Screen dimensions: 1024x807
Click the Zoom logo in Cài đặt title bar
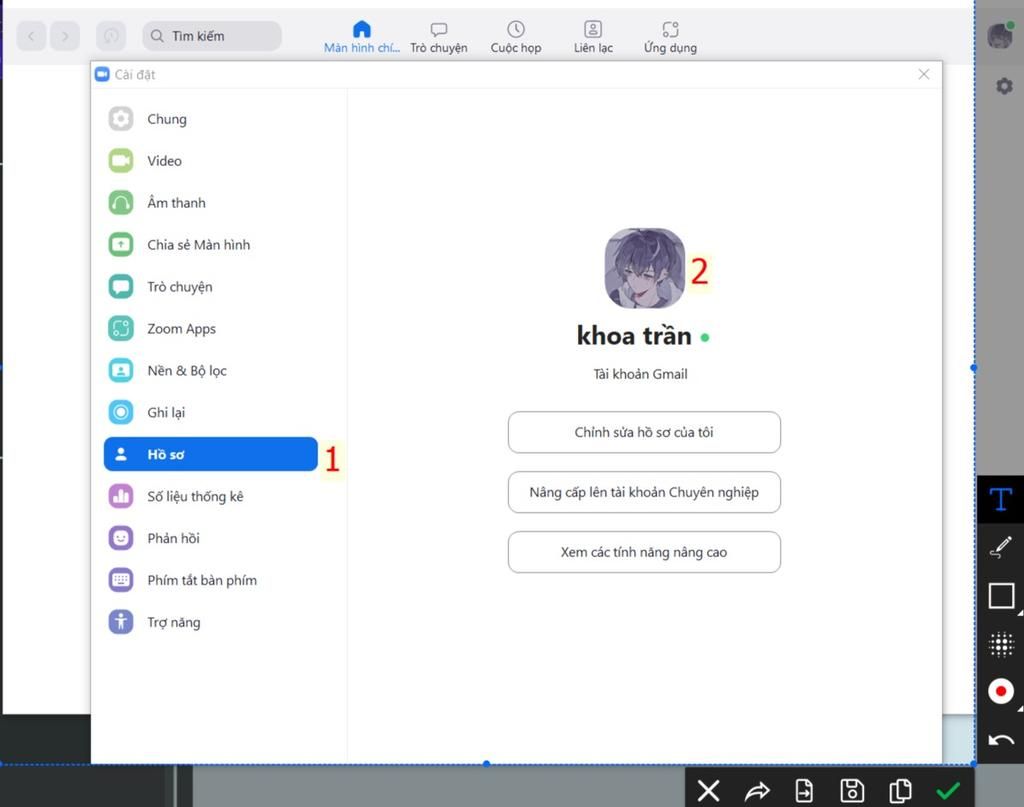pos(102,74)
